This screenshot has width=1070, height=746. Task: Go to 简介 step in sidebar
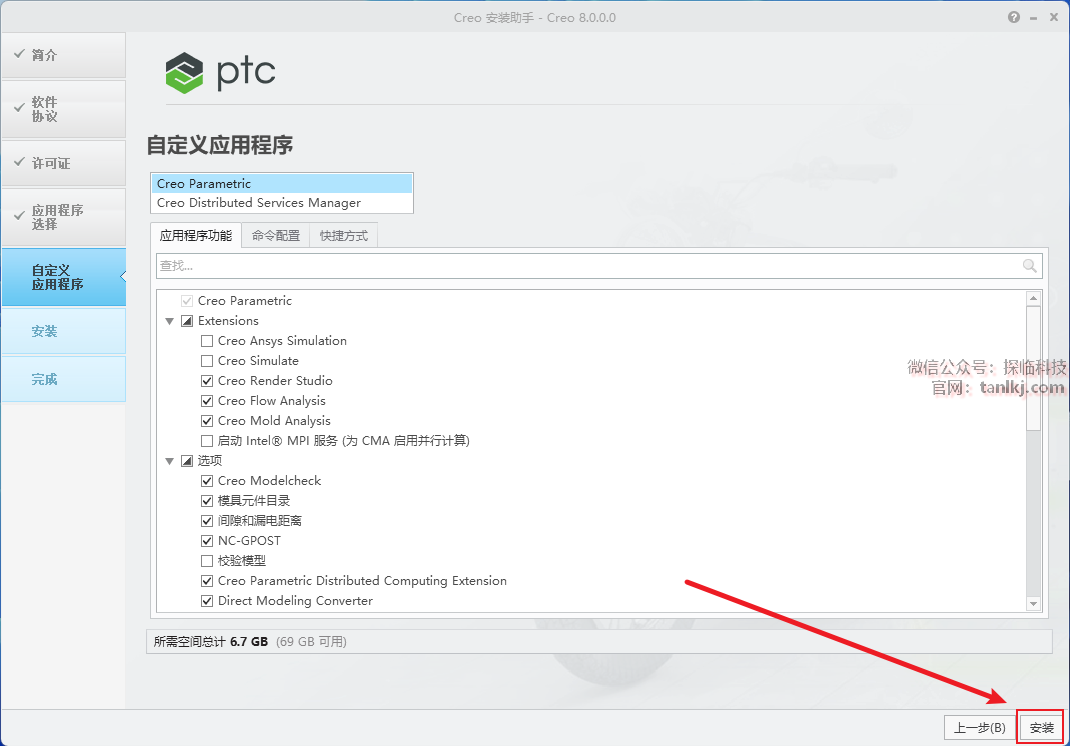[63, 55]
